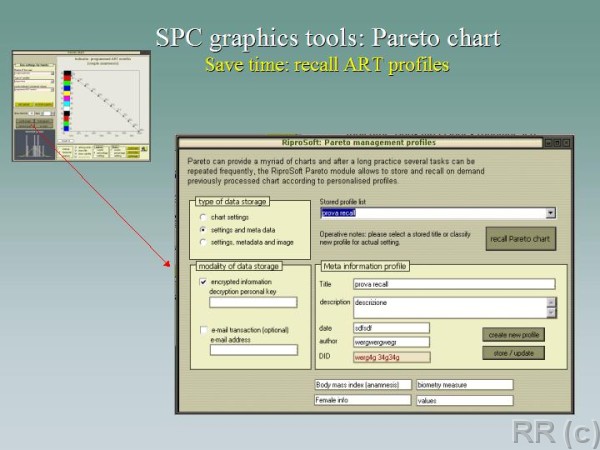Click the decryption personal key field

(x=253, y=302)
